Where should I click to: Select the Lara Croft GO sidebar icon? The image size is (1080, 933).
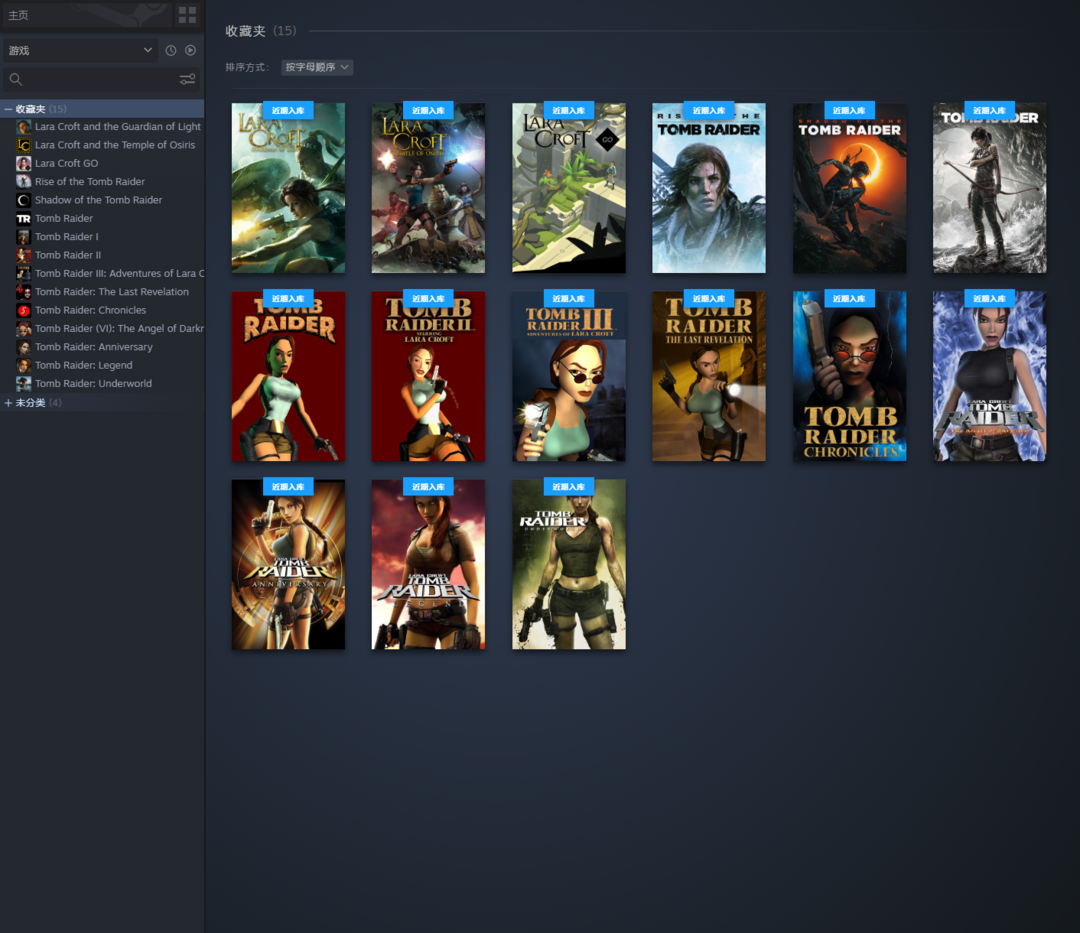(23, 163)
